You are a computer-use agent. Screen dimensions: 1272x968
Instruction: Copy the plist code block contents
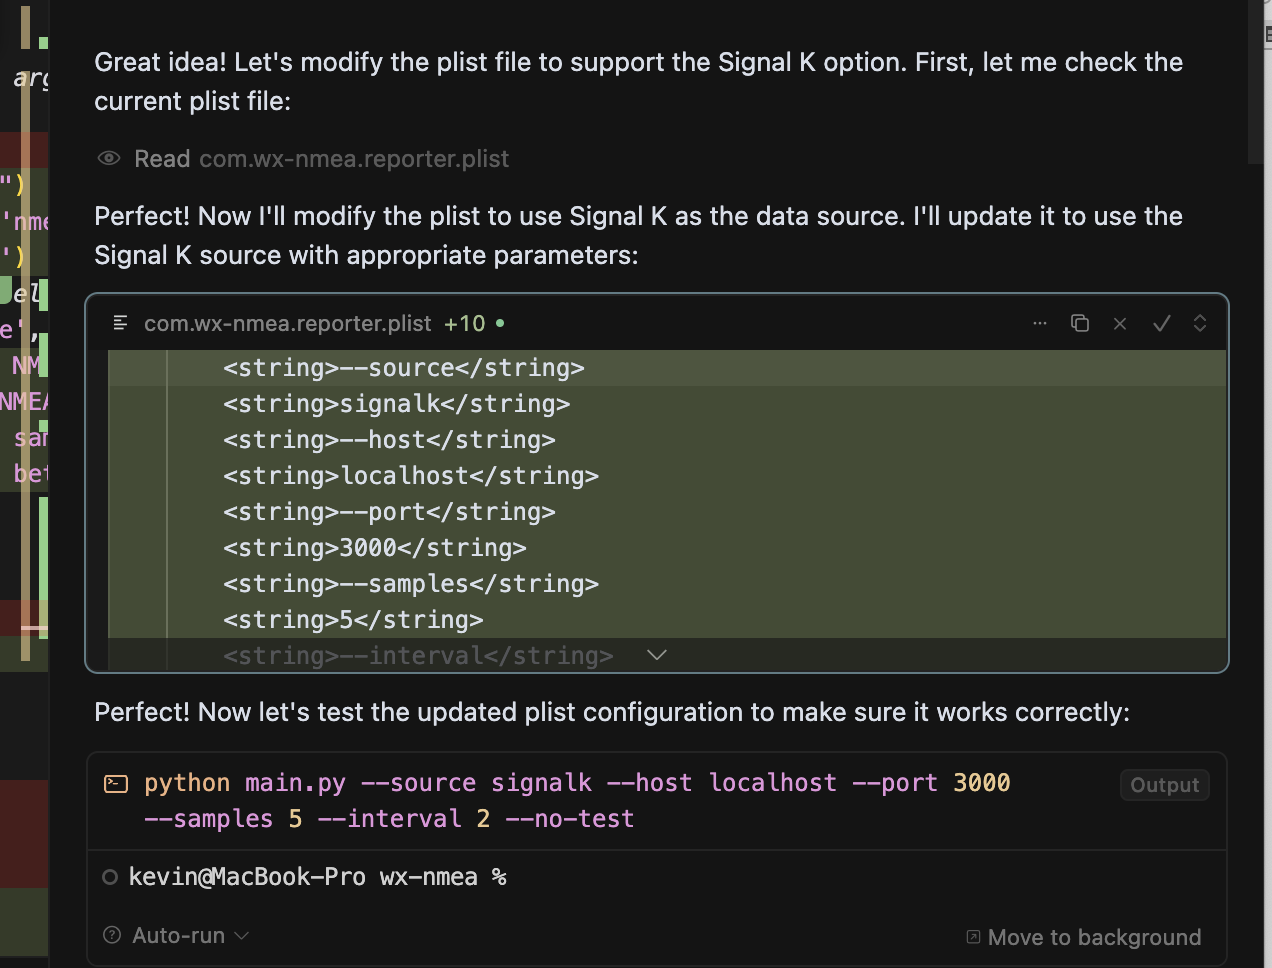1080,323
